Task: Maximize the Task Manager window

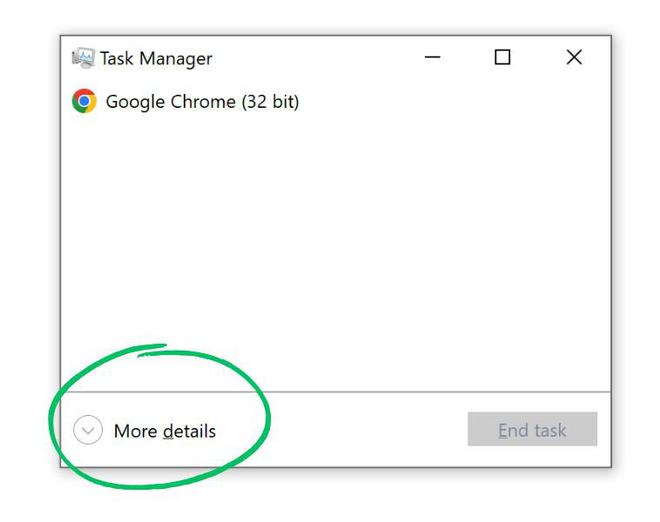Action: tap(502, 58)
